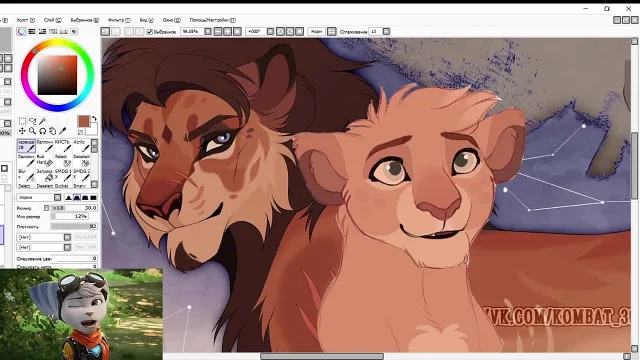Click the undo arrow in the toolbar

tap(105, 31)
